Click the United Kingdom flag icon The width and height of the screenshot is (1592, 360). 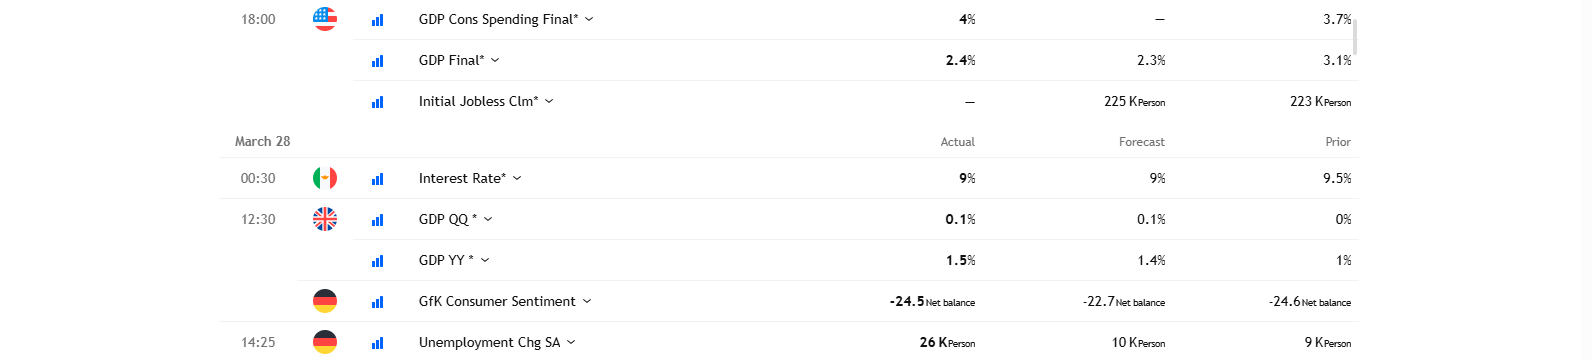click(325, 219)
